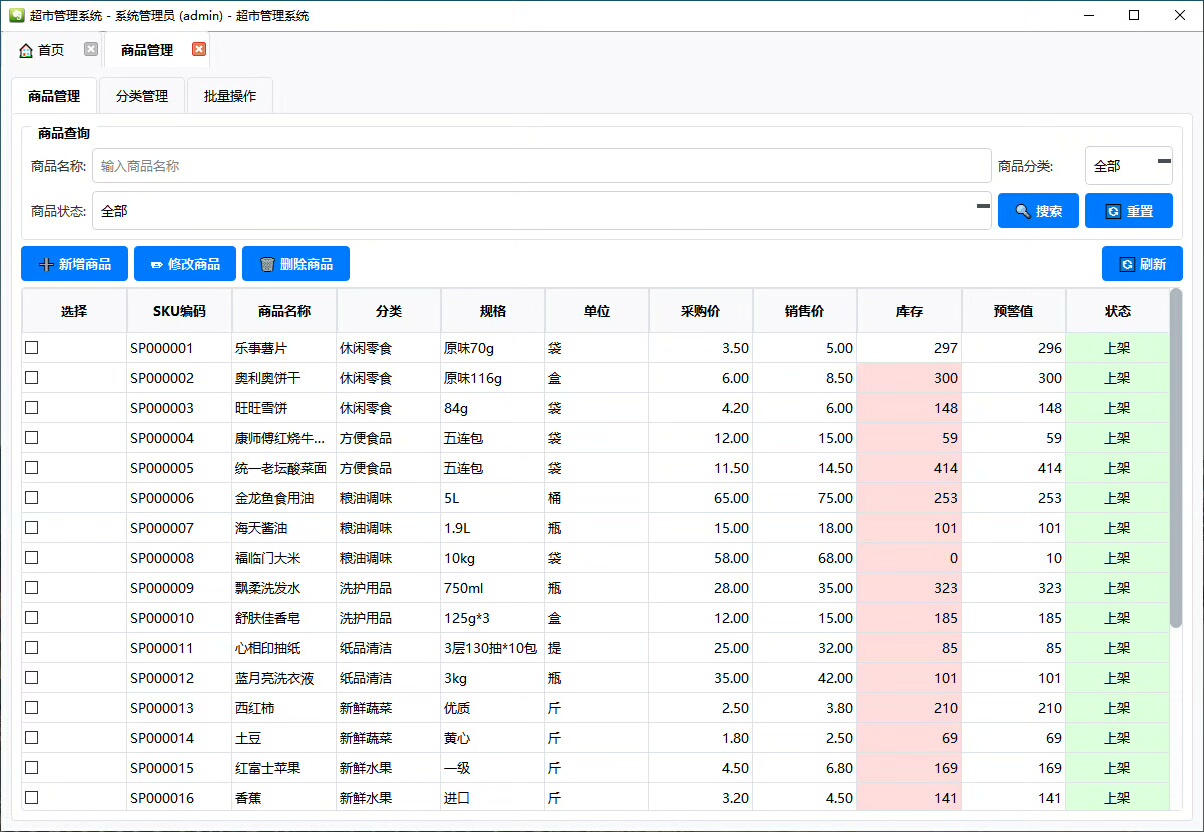Open the 批量操作 tab
The width and height of the screenshot is (1204, 832).
click(x=229, y=96)
